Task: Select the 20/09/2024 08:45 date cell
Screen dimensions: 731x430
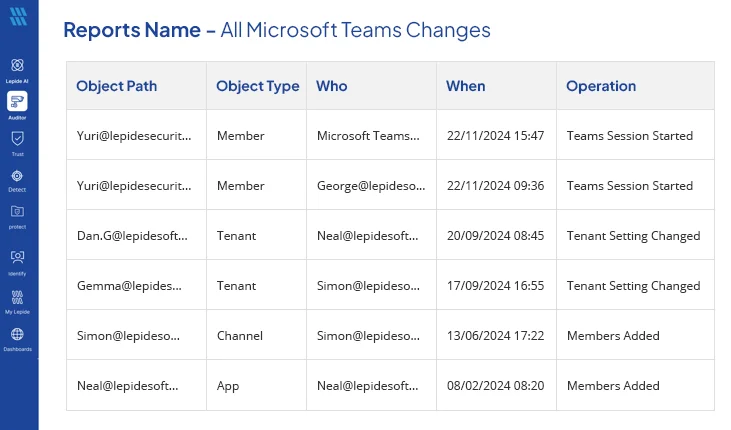Action: coord(495,236)
